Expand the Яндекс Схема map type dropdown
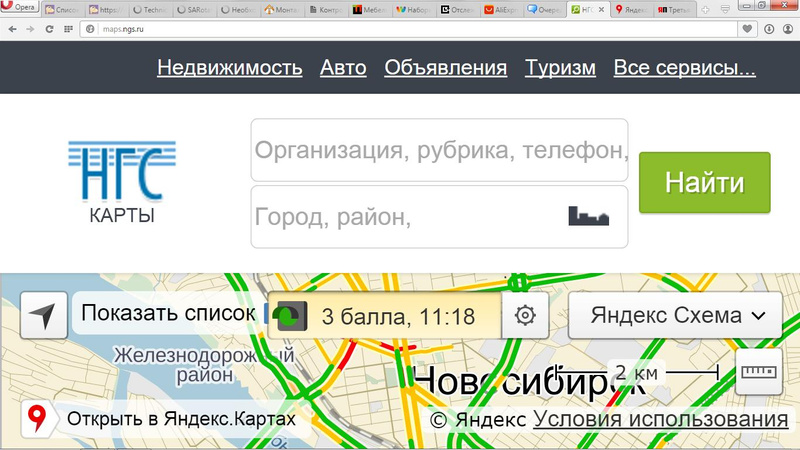Viewport: 800px width, 450px height. coord(678,316)
